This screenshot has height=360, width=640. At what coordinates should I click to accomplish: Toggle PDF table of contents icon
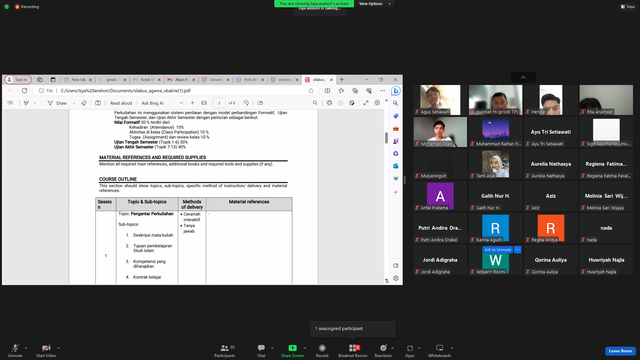coord(10,103)
